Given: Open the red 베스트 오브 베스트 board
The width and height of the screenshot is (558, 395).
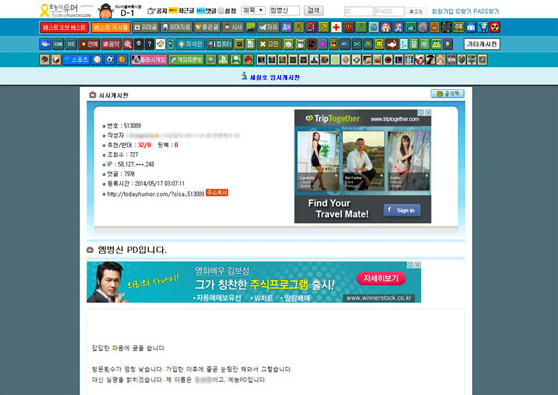Looking at the screenshot, I should point(64,27).
